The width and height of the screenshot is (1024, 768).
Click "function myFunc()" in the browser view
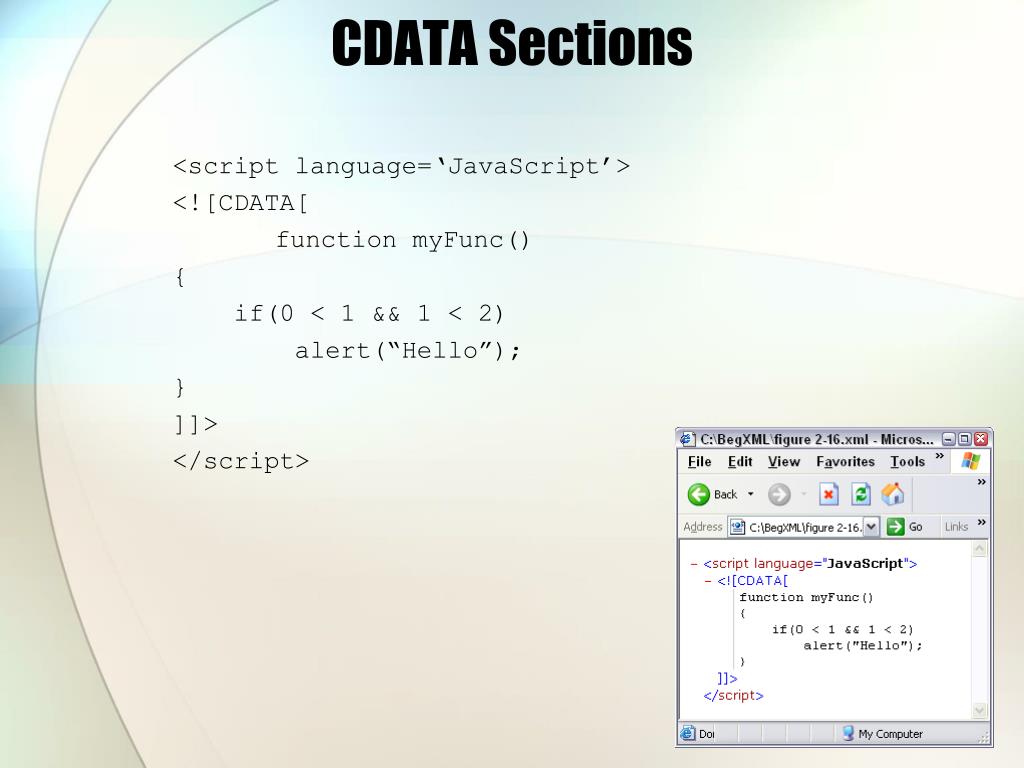(x=806, y=597)
